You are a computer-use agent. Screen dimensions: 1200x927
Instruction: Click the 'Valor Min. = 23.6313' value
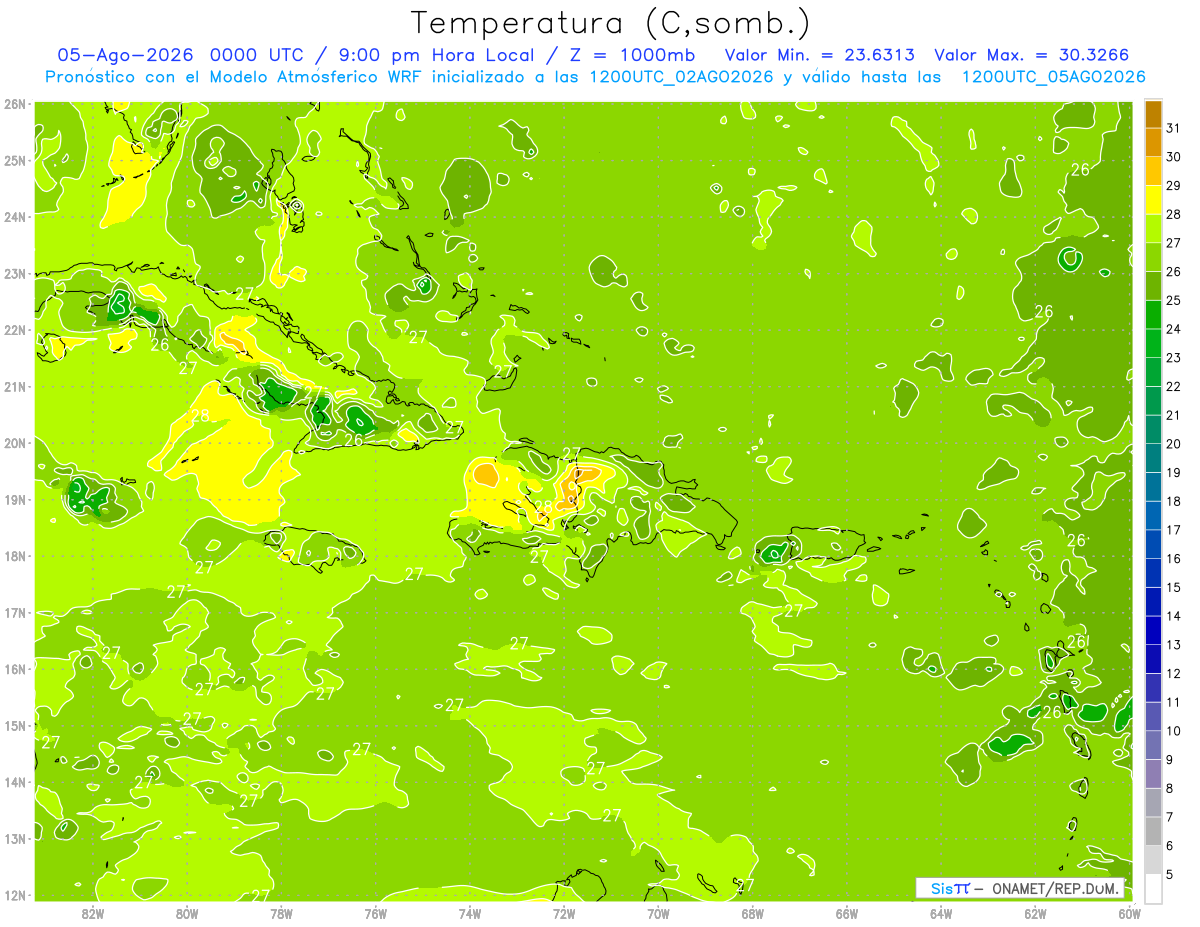819,55
